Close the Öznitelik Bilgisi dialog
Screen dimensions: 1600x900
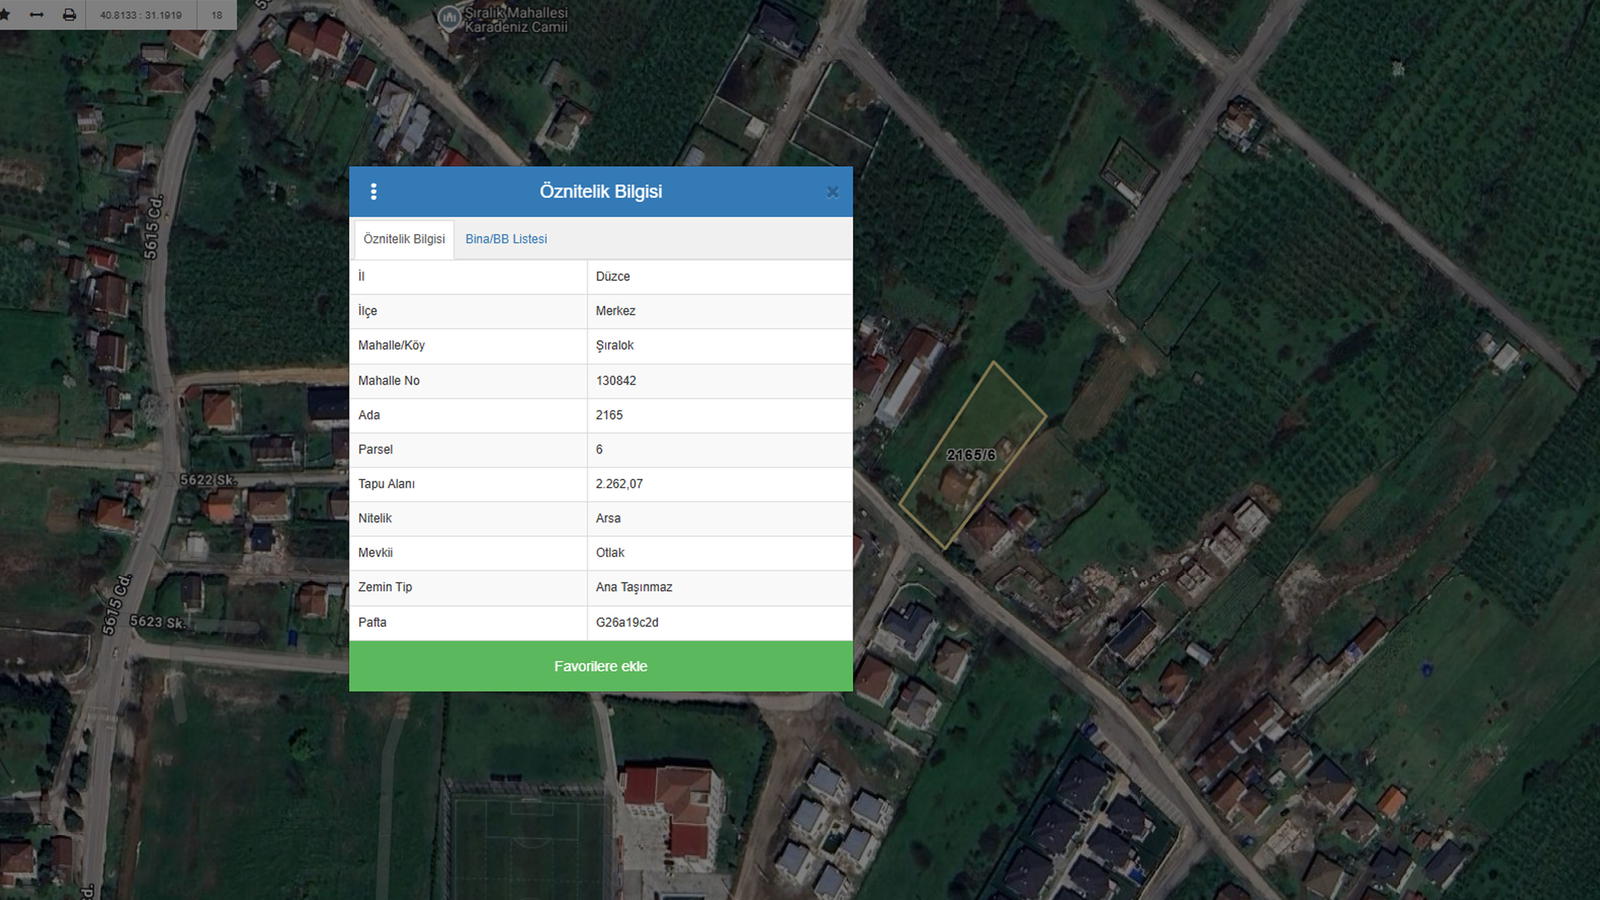(832, 192)
